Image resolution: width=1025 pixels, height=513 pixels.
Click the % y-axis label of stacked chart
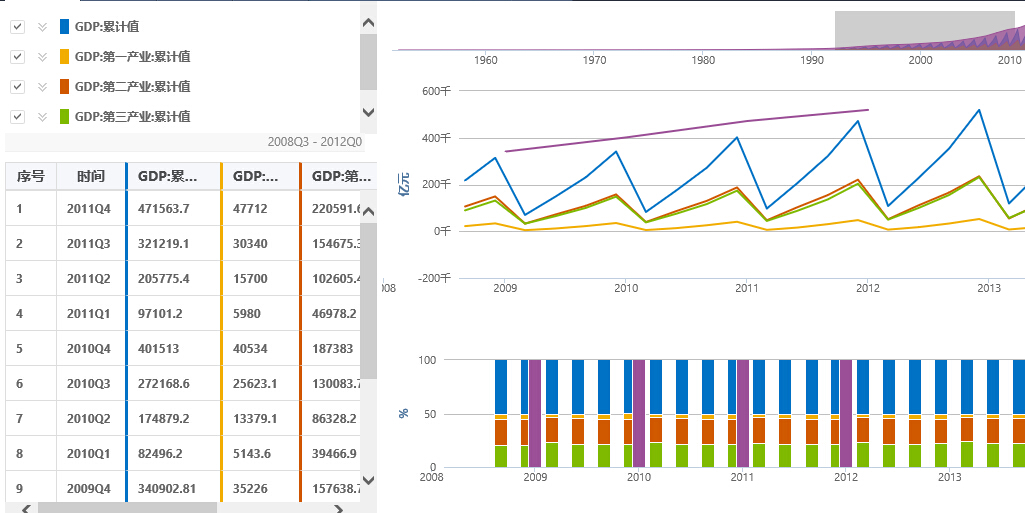coord(403,413)
